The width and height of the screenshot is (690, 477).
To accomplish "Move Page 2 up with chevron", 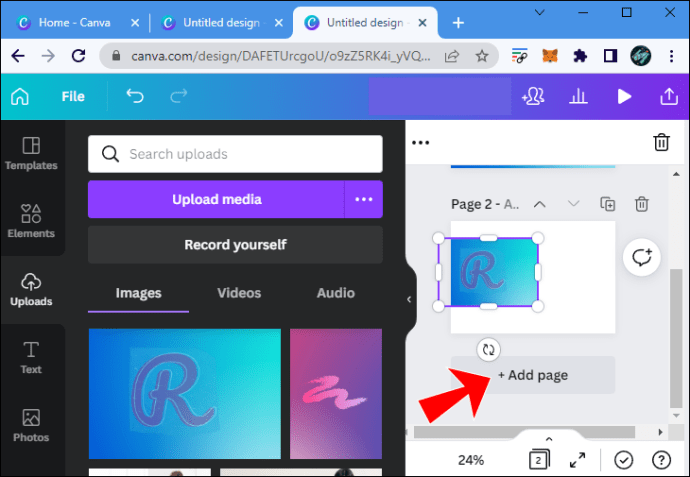I will (540, 204).
